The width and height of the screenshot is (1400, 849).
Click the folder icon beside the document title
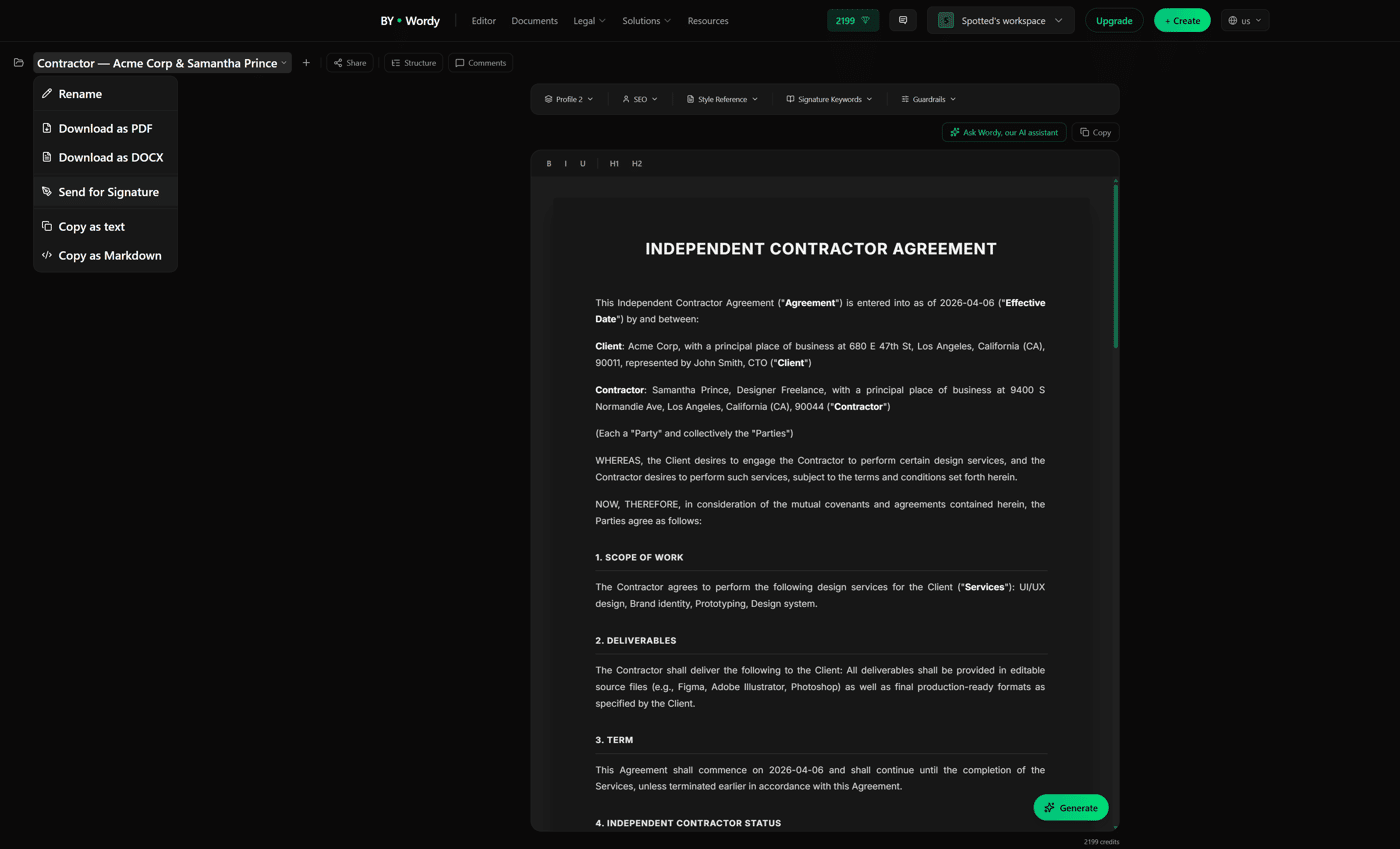click(18, 63)
